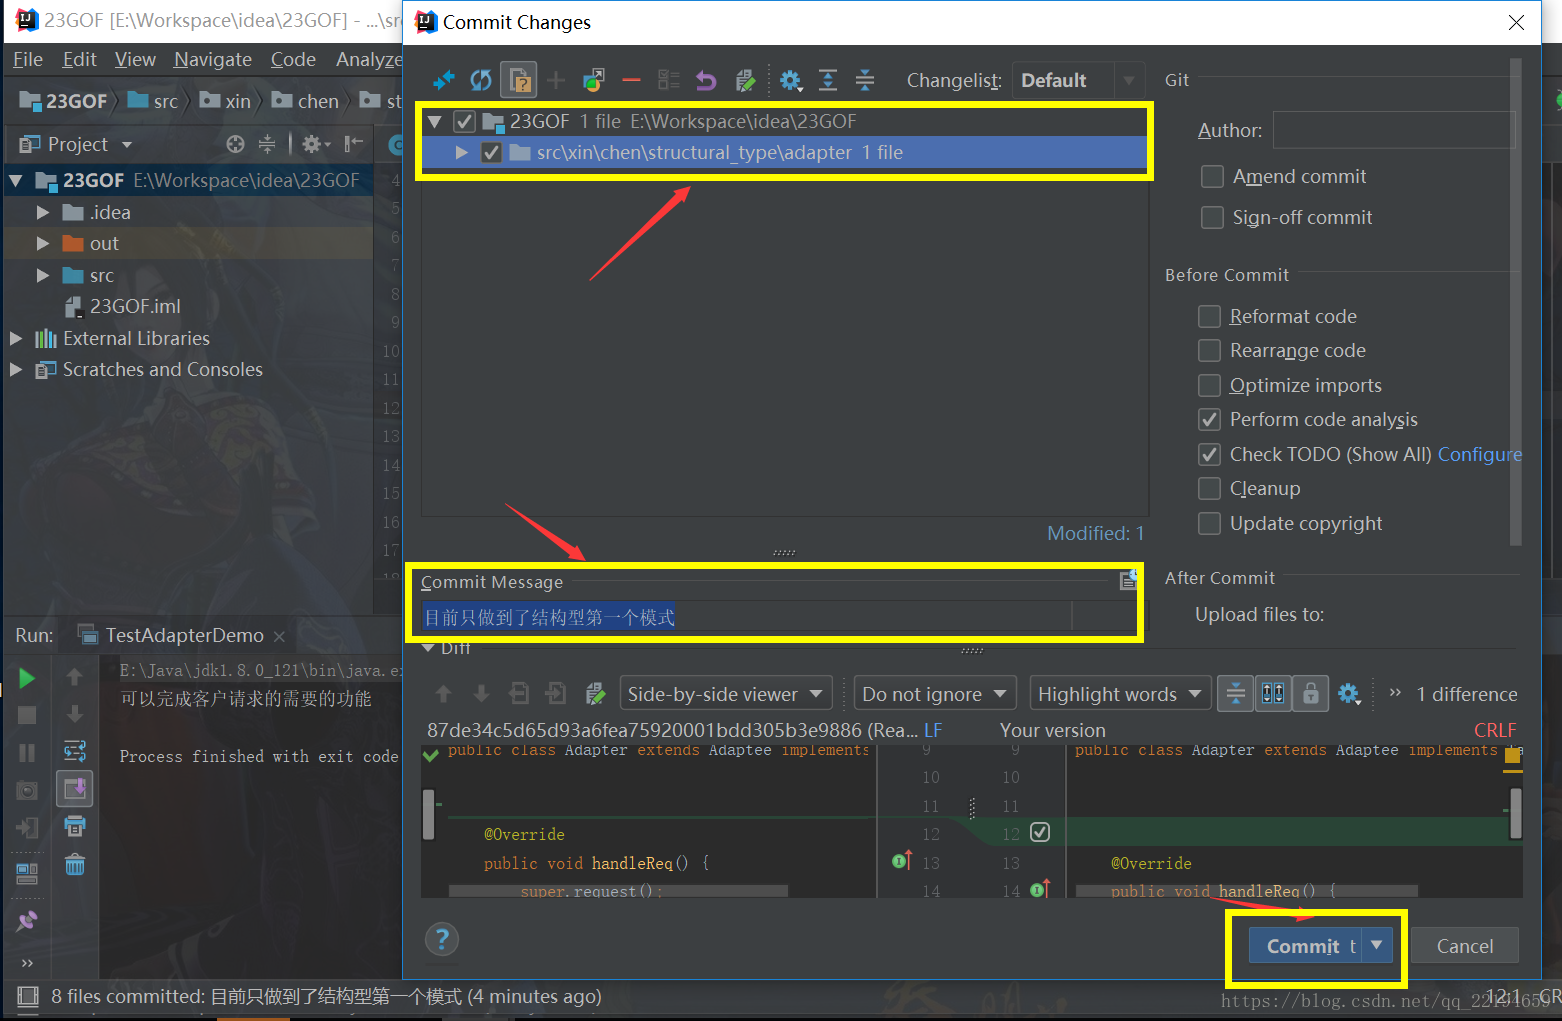Expand the adapter folder node in changes
Image resolution: width=1562 pixels, height=1021 pixels.
[462, 153]
